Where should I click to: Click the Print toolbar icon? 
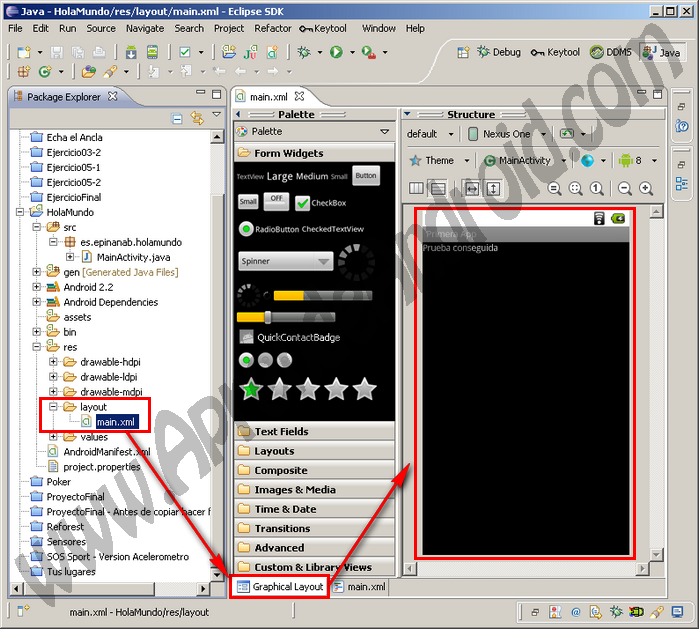tap(99, 53)
